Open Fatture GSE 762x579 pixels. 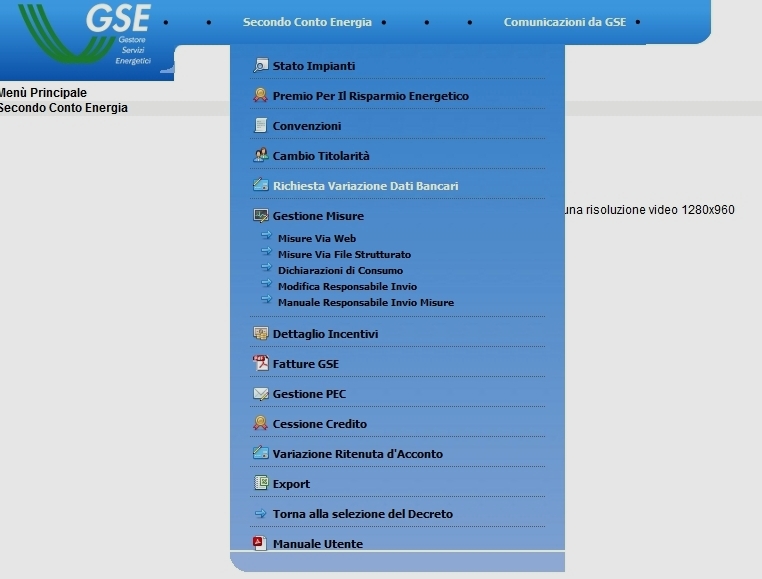point(306,364)
